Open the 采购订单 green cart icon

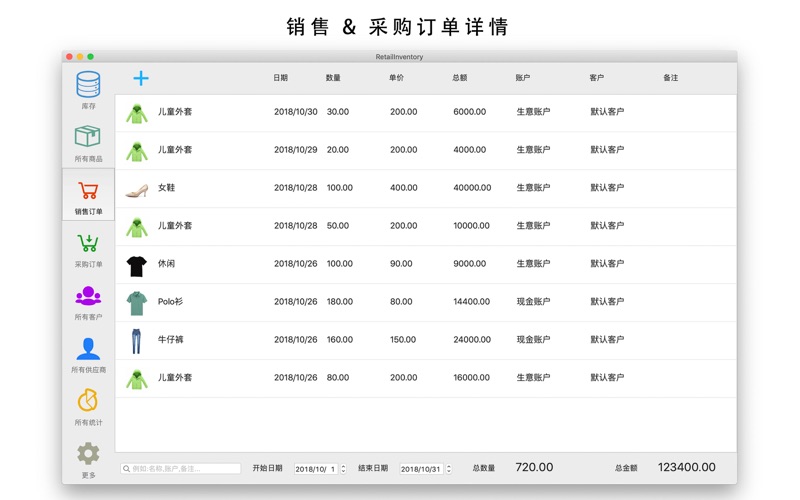[x=88, y=243]
